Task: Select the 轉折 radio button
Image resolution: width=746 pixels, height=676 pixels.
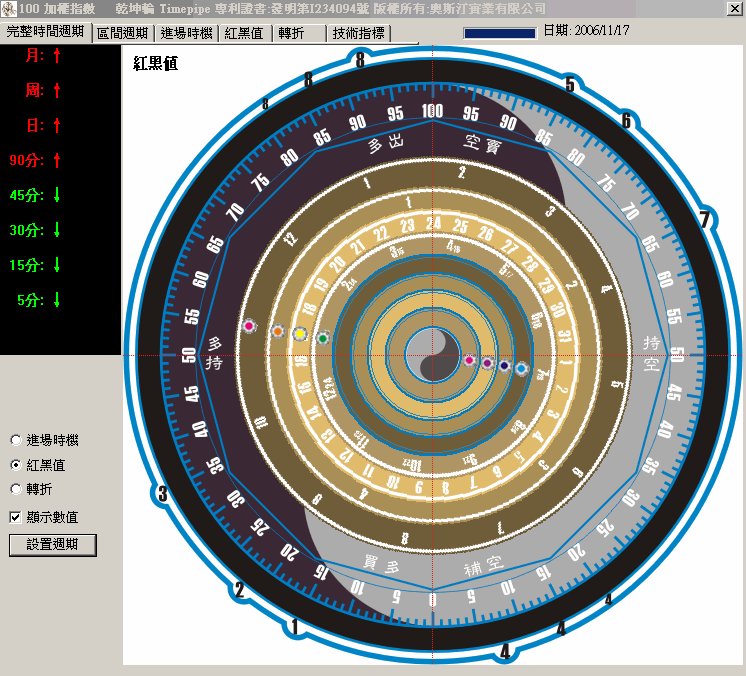Action: (x=15, y=489)
